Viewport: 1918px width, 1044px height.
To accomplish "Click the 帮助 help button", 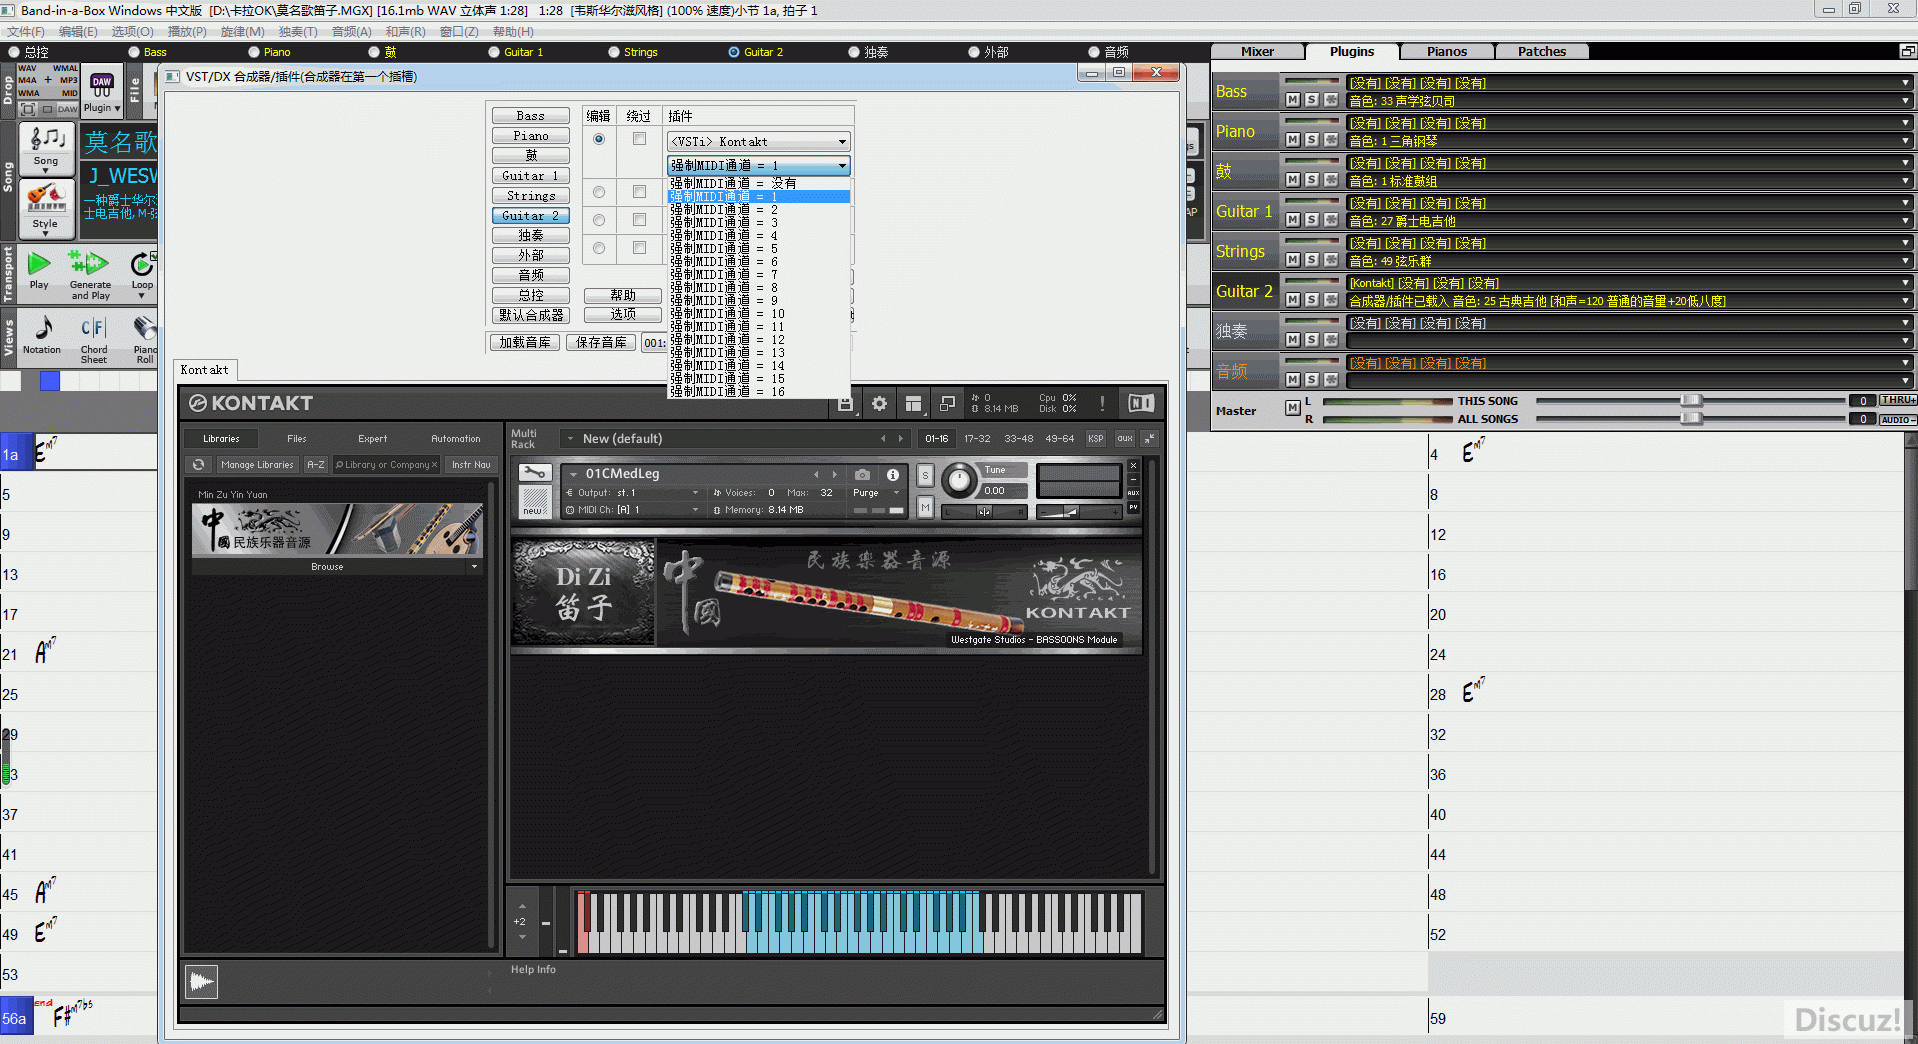I will (623, 296).
